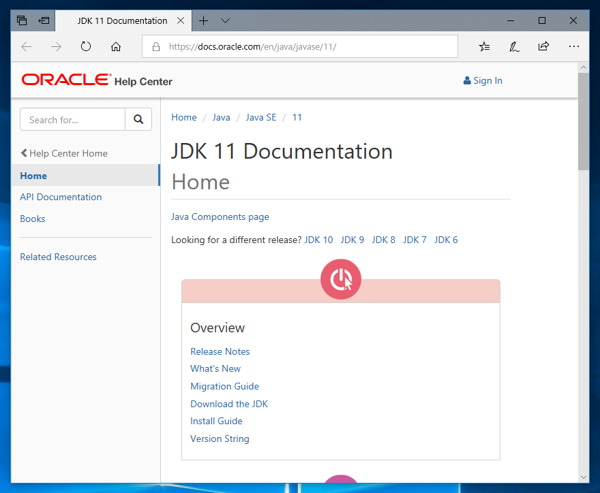
Task: Share this page icon
Action: point(543,47)
